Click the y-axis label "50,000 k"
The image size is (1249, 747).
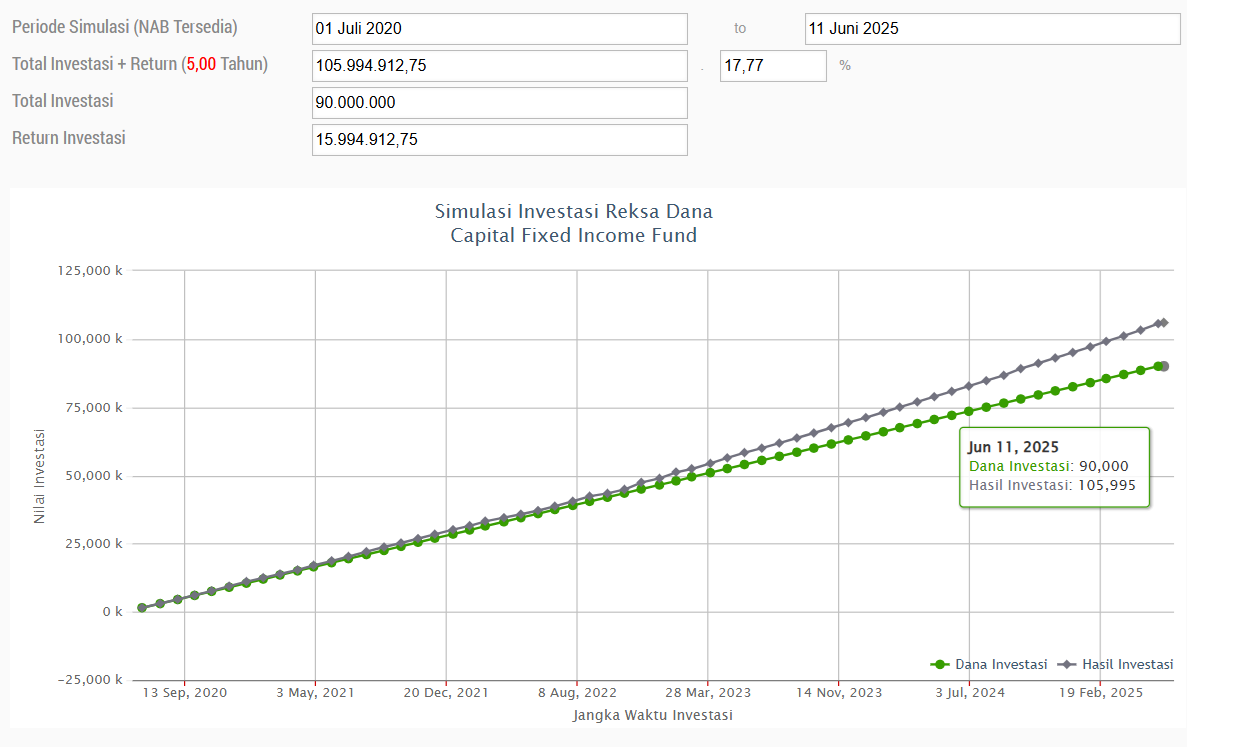coord(94,476)
